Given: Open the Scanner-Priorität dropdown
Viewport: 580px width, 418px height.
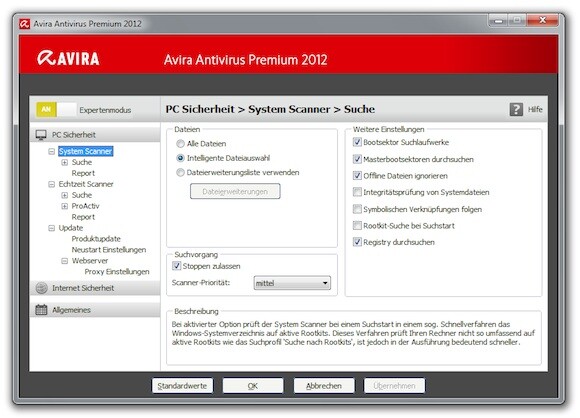Looking at the screenshot, I should (x=292, y=283).
